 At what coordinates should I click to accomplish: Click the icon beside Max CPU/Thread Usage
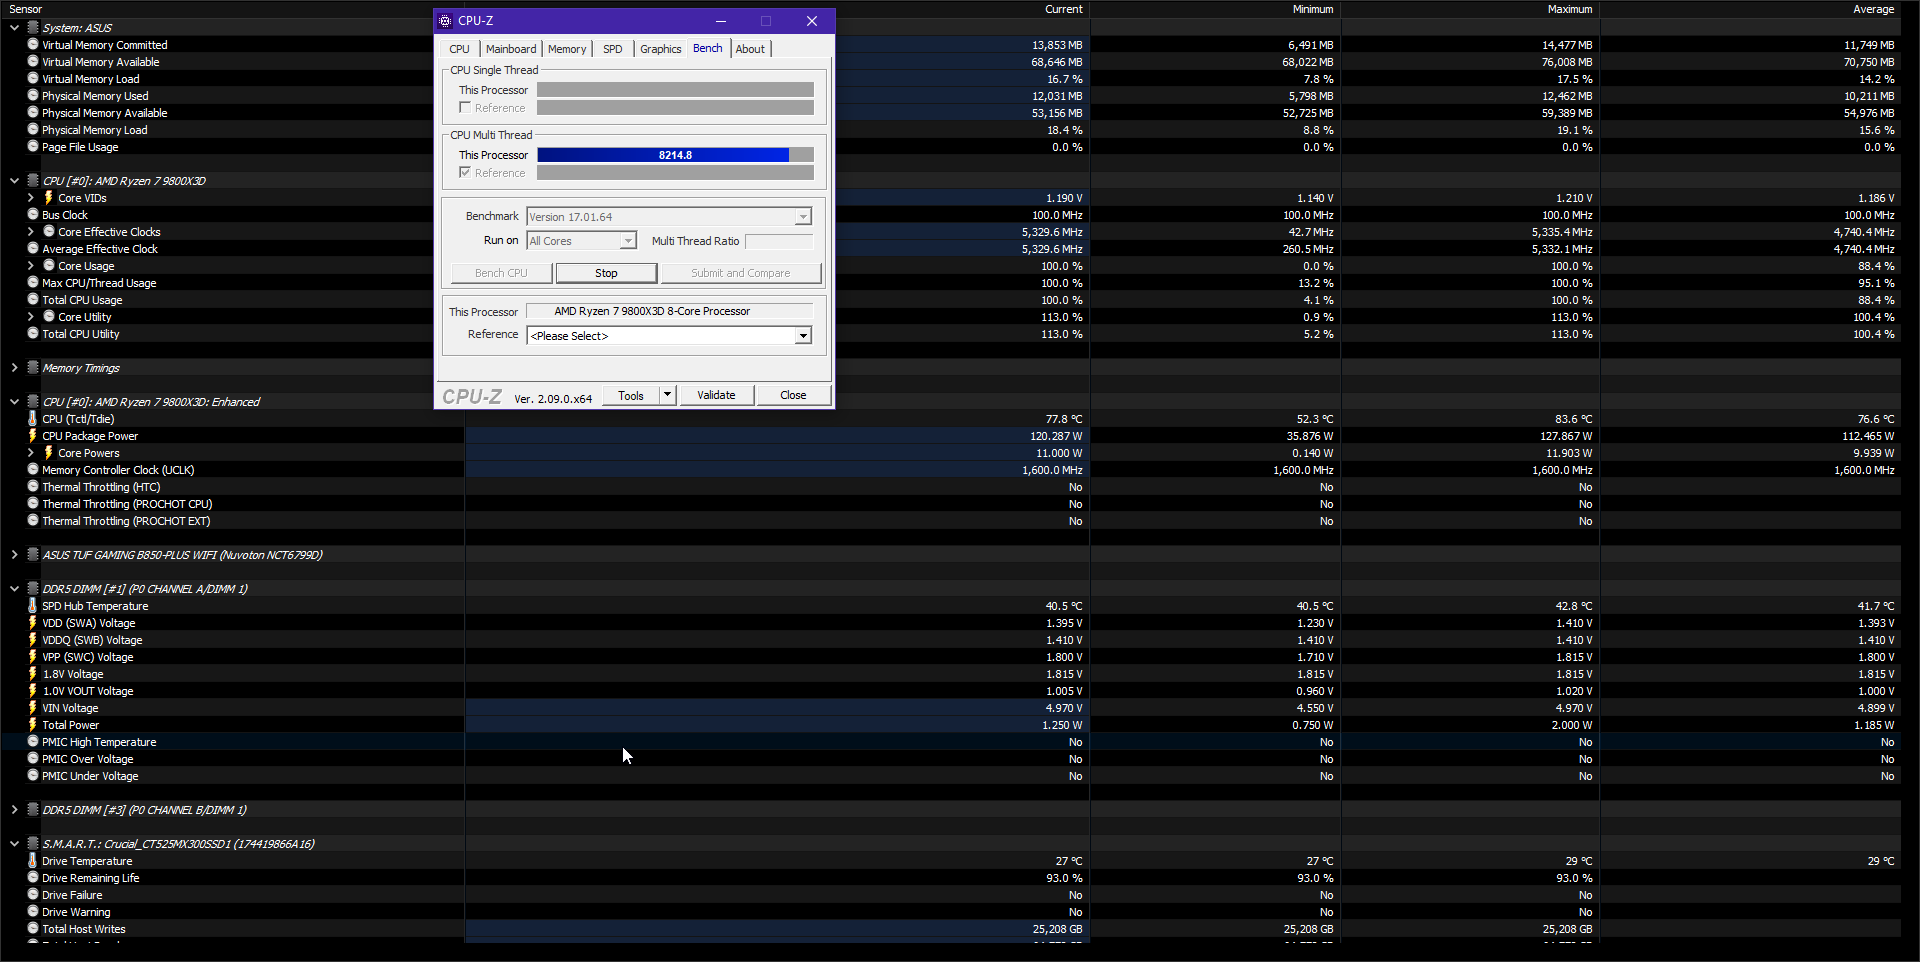pos(33,283)
